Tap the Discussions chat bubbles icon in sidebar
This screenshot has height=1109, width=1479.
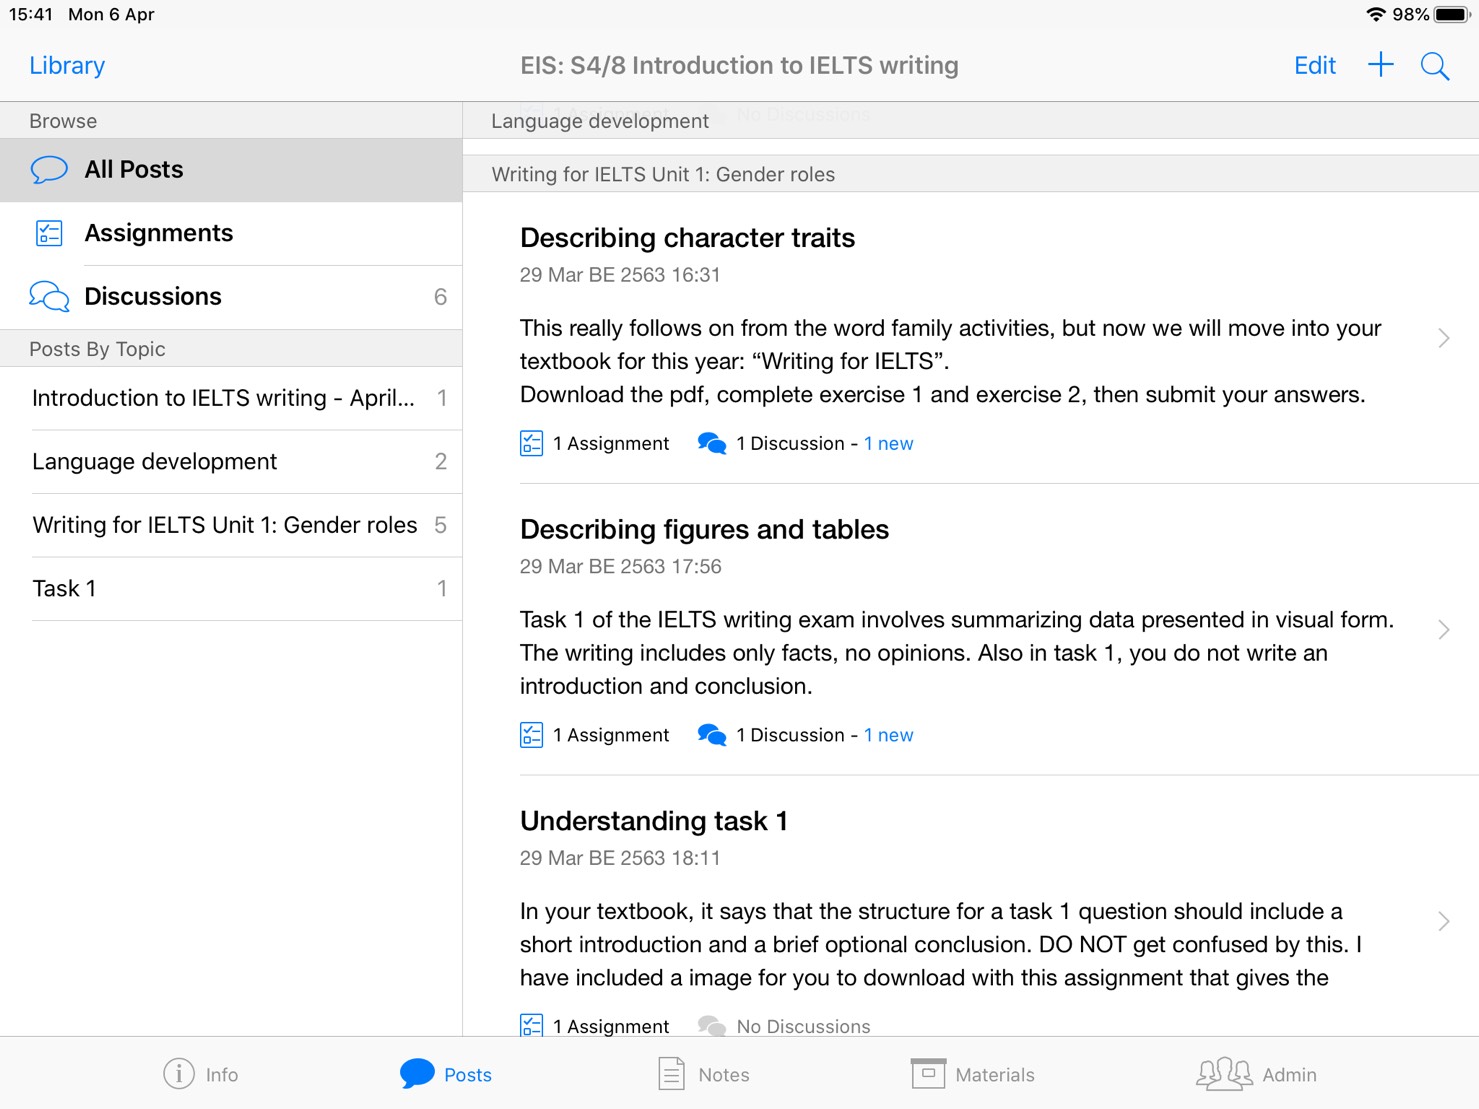49,297
